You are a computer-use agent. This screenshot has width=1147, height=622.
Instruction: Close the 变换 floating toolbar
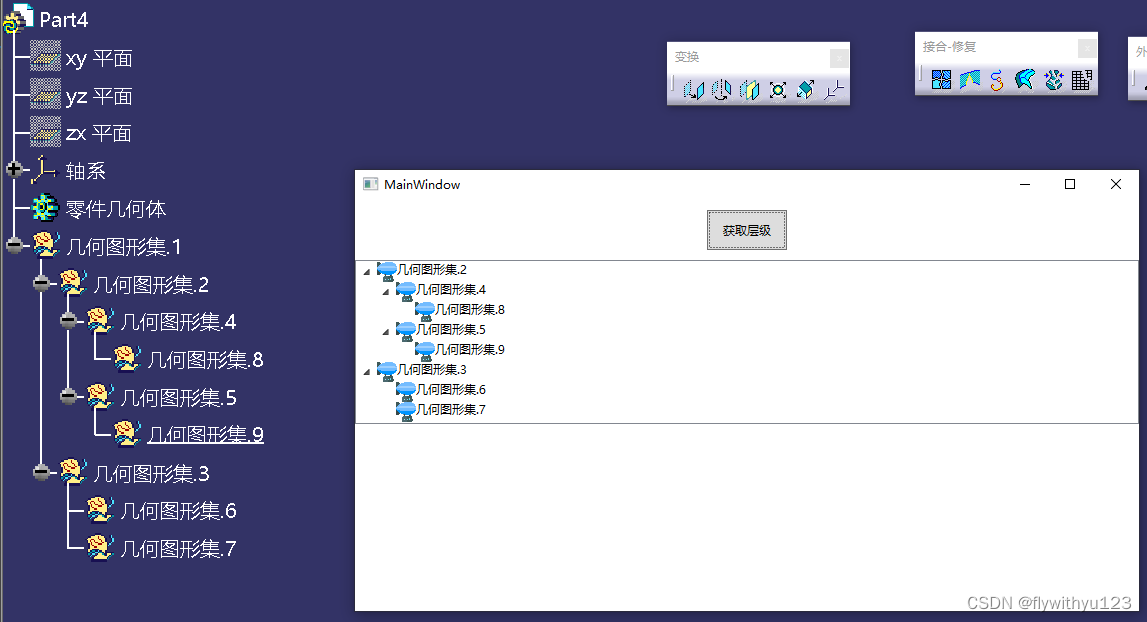tap(839, 58)
